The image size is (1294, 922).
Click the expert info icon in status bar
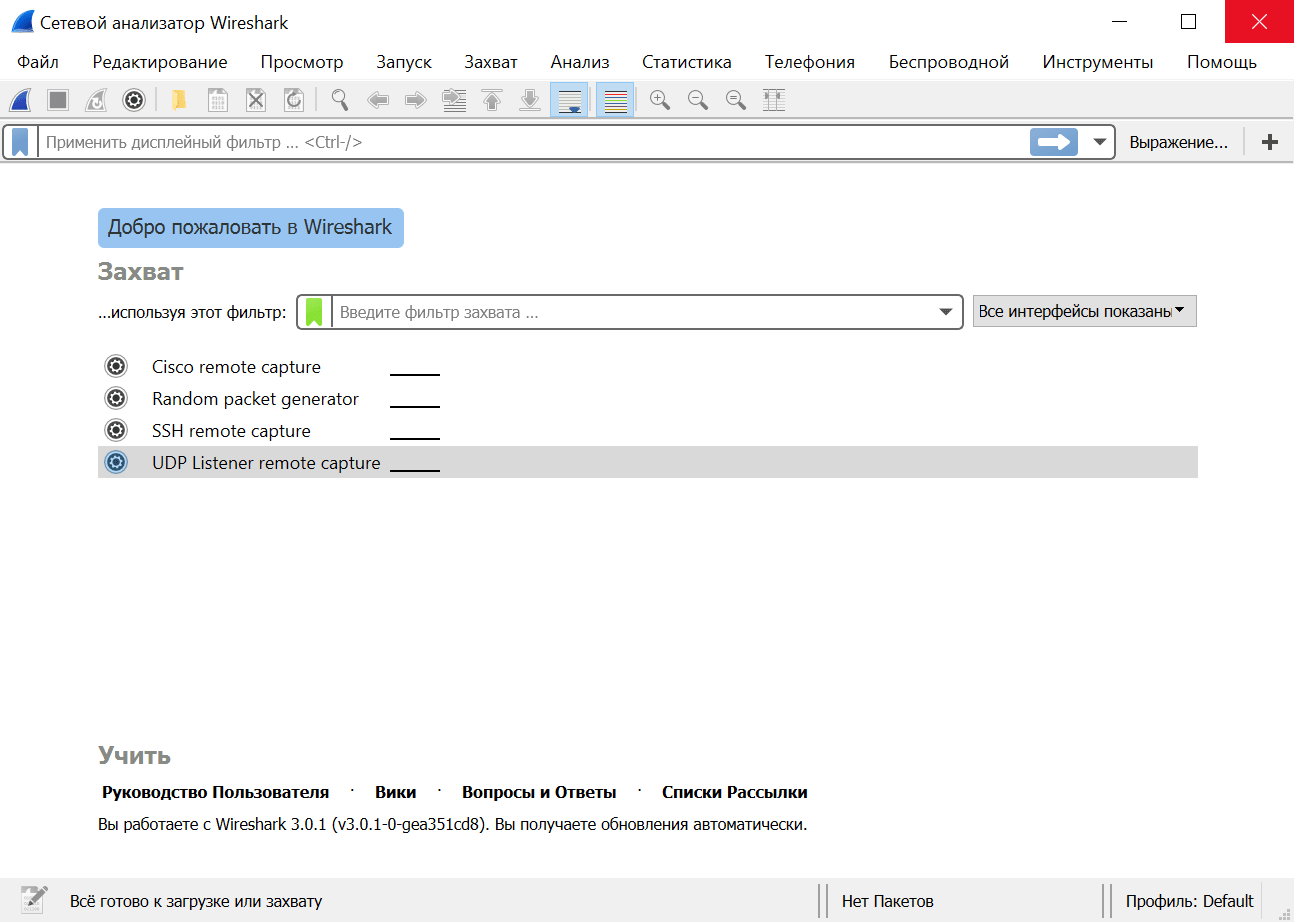34,900
